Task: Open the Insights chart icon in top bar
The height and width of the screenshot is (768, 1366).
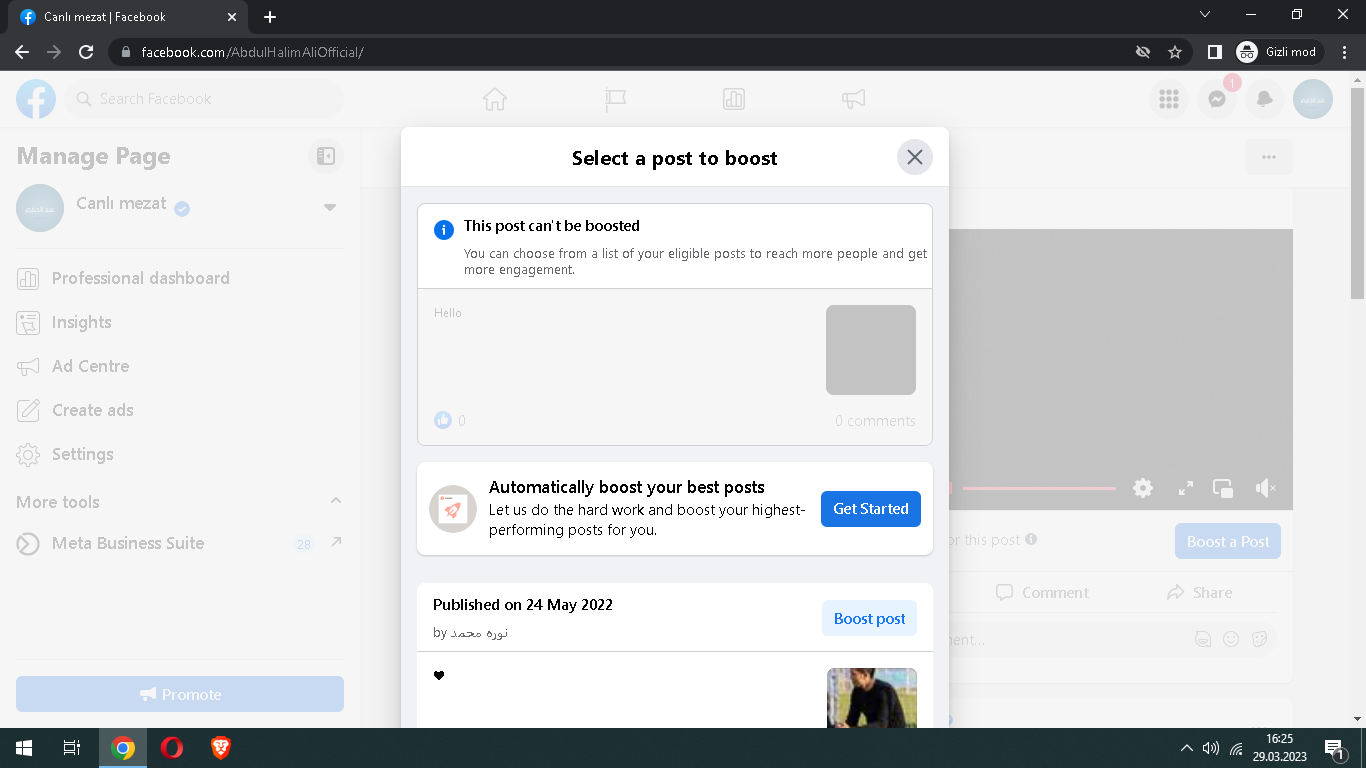Action: point(734,99)
